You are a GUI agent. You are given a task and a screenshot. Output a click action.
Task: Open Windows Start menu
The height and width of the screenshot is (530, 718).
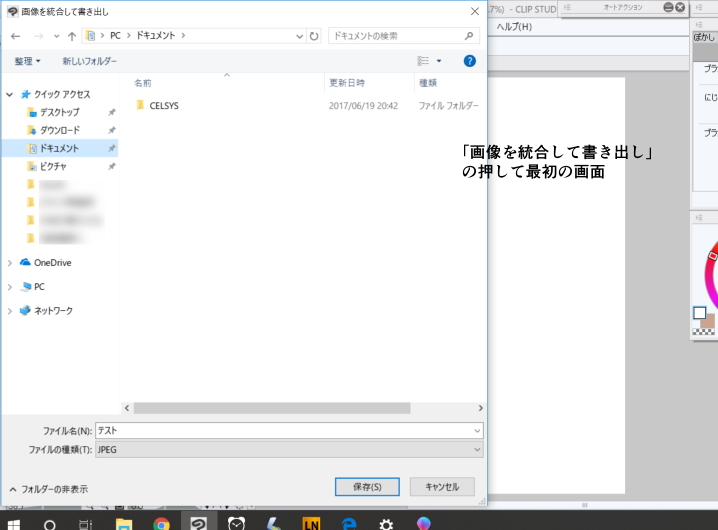tap(14, 524)
